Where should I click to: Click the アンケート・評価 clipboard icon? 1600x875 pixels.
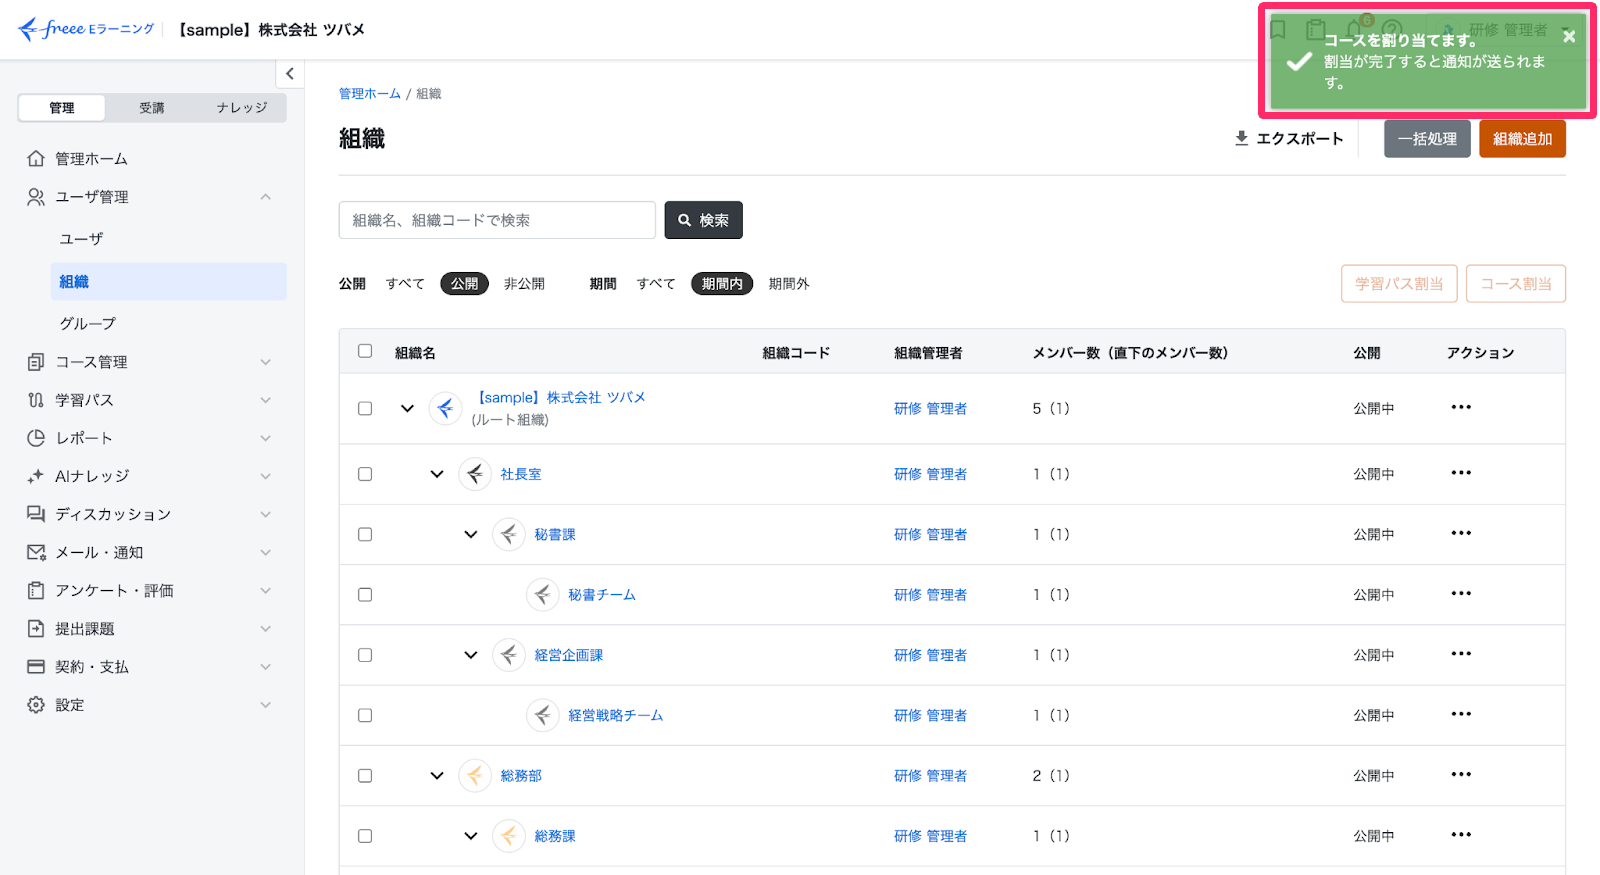[36, 590]
